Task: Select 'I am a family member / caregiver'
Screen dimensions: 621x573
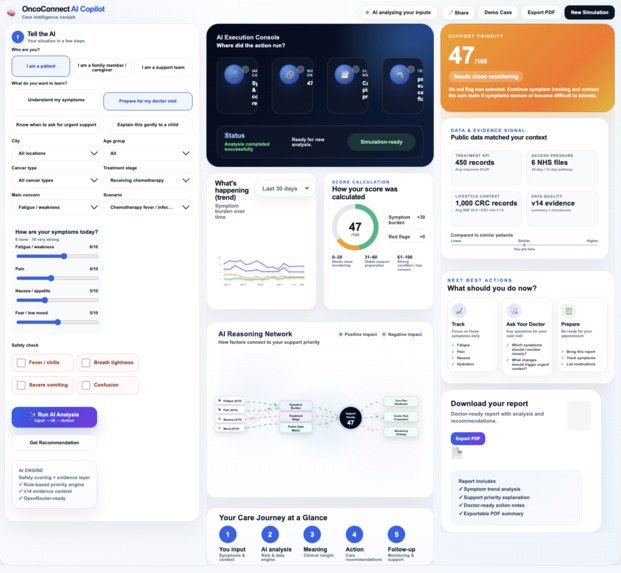Action: [x=102, y=67]
